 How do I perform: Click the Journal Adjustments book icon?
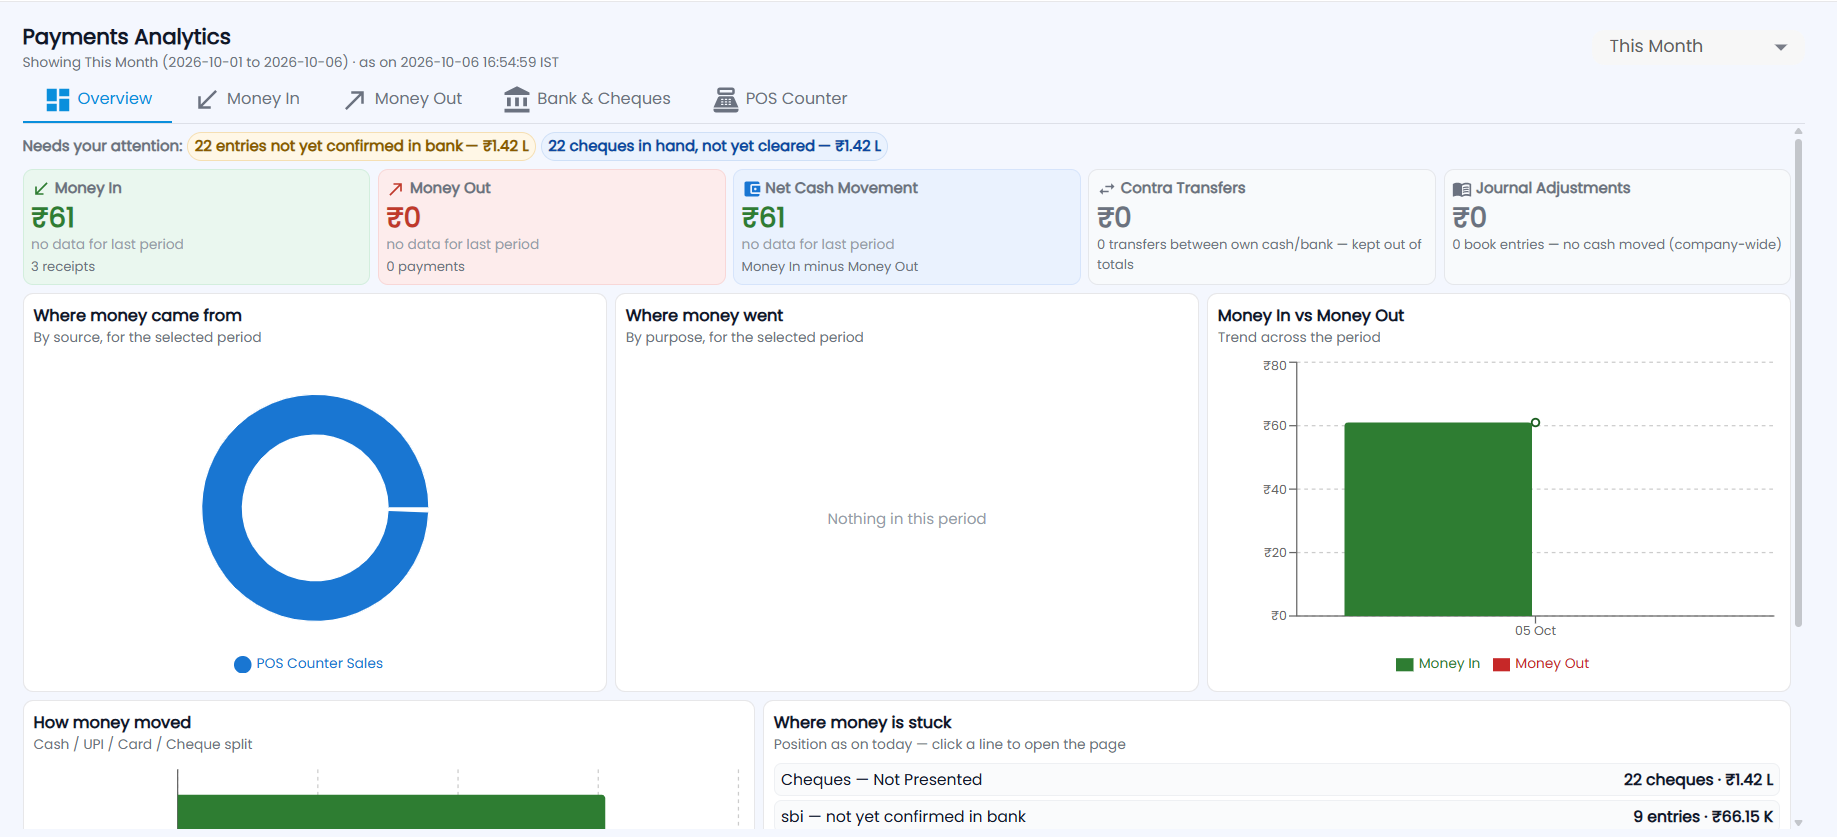1462,189
